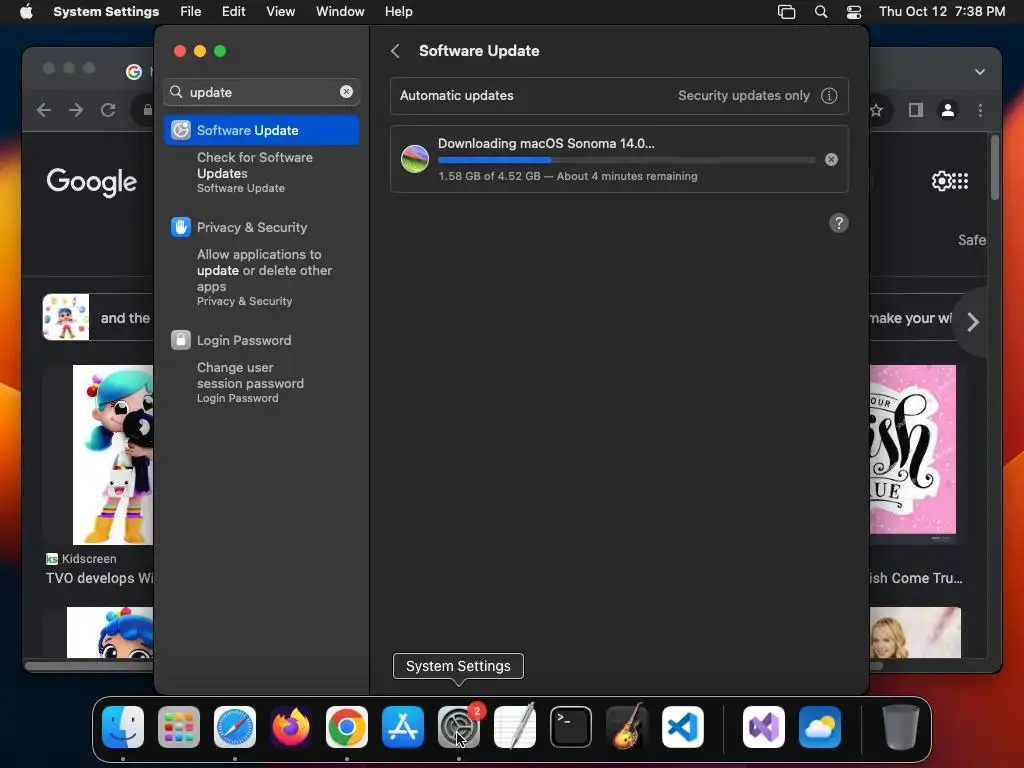The height and width of the screenshot is (768, 1024).
Task: Open the Help menu
Action: click(398, 12)
